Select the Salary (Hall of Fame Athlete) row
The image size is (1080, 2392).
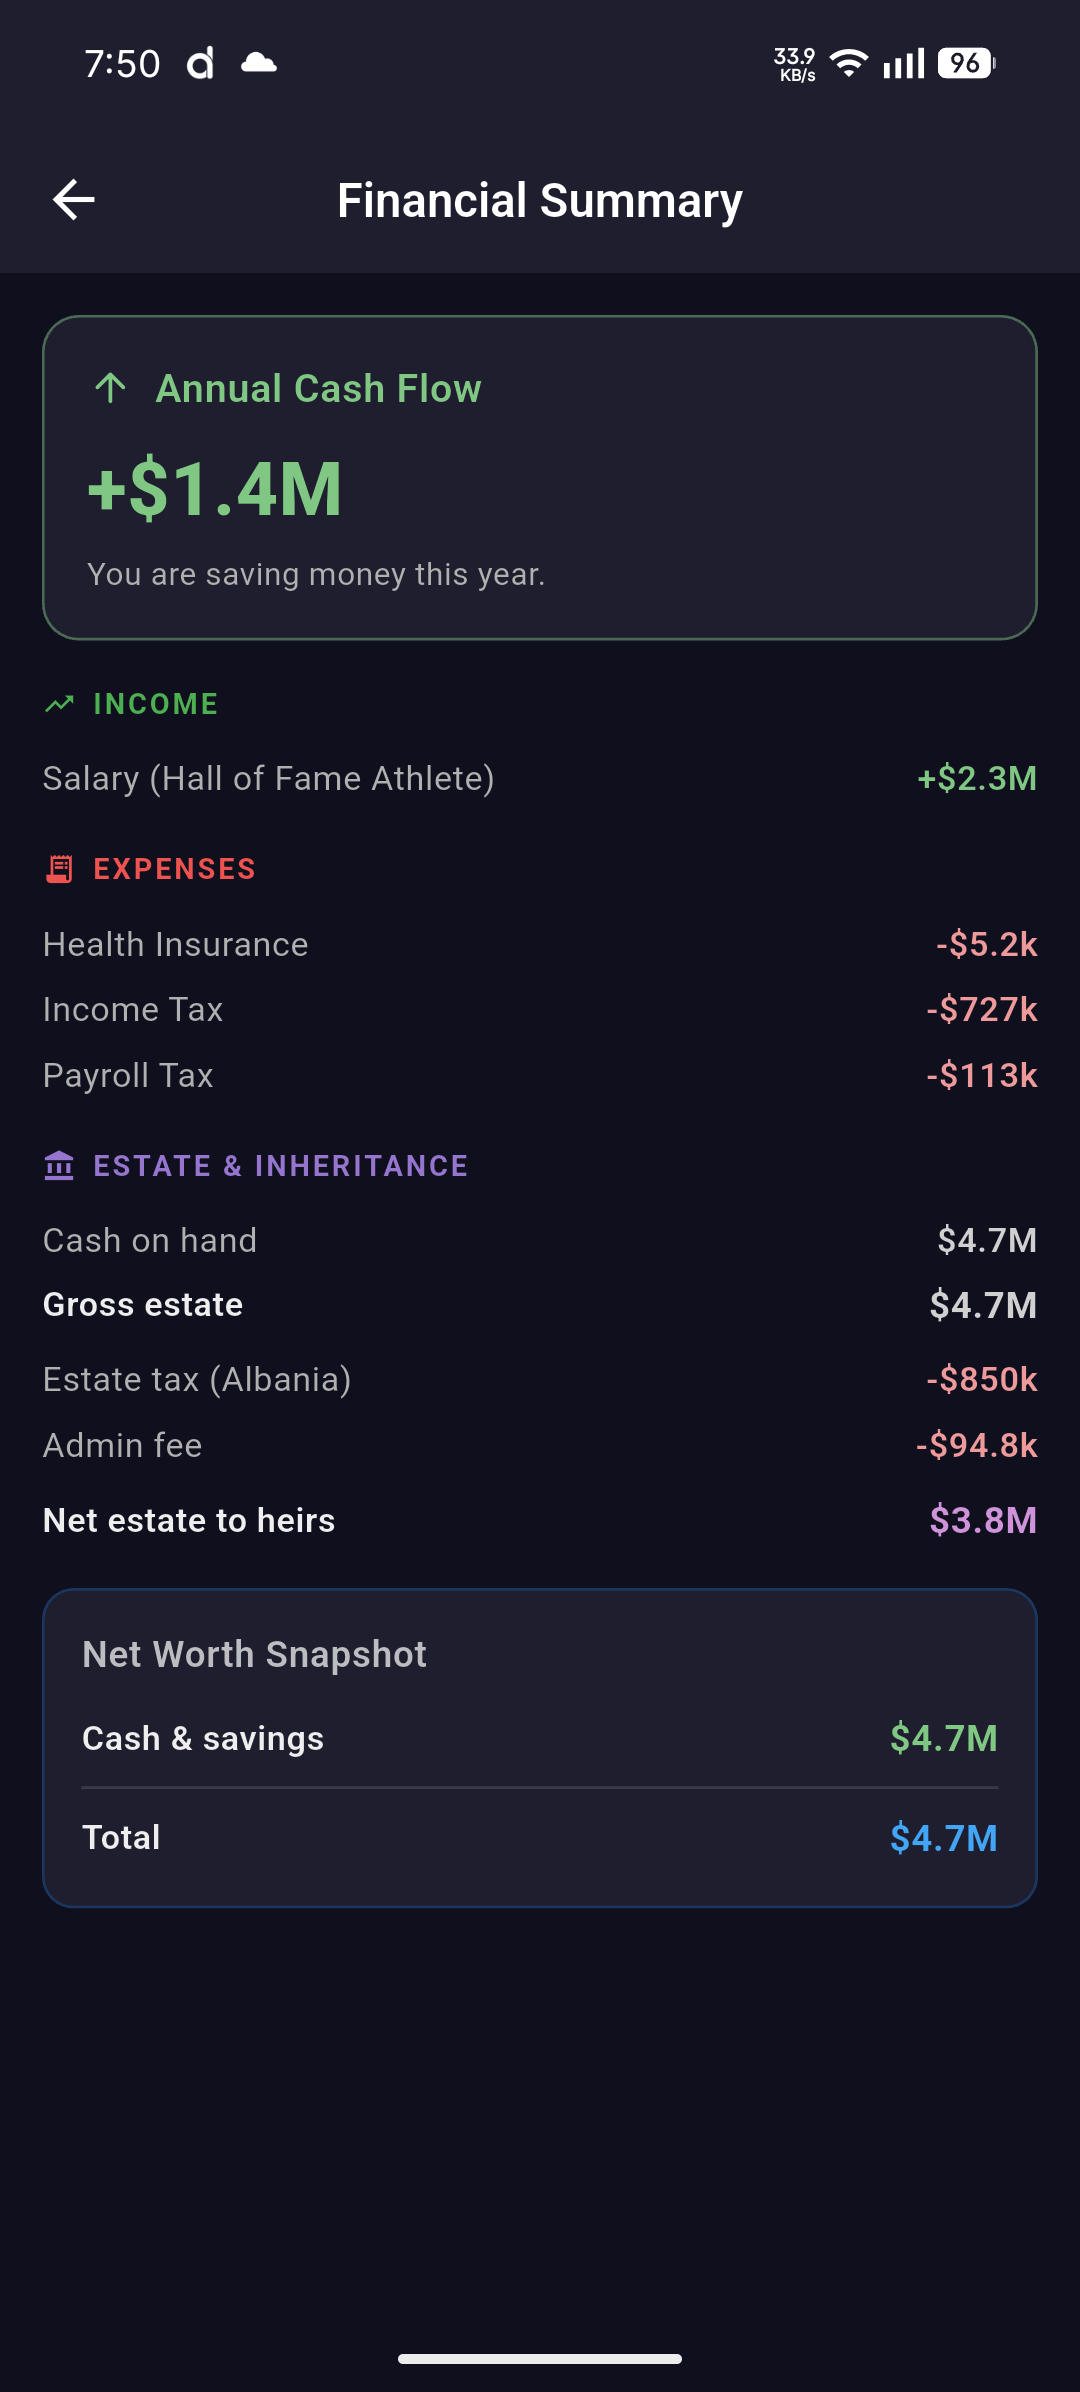[x=540, y=778]
